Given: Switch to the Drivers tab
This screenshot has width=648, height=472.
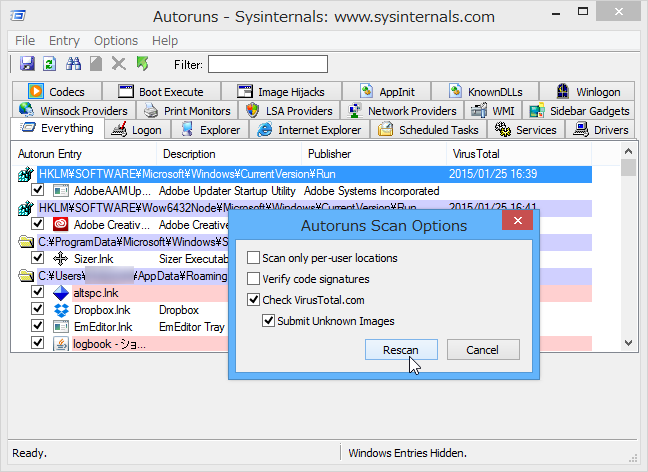Looking at the screenshot, I should 600,129.
